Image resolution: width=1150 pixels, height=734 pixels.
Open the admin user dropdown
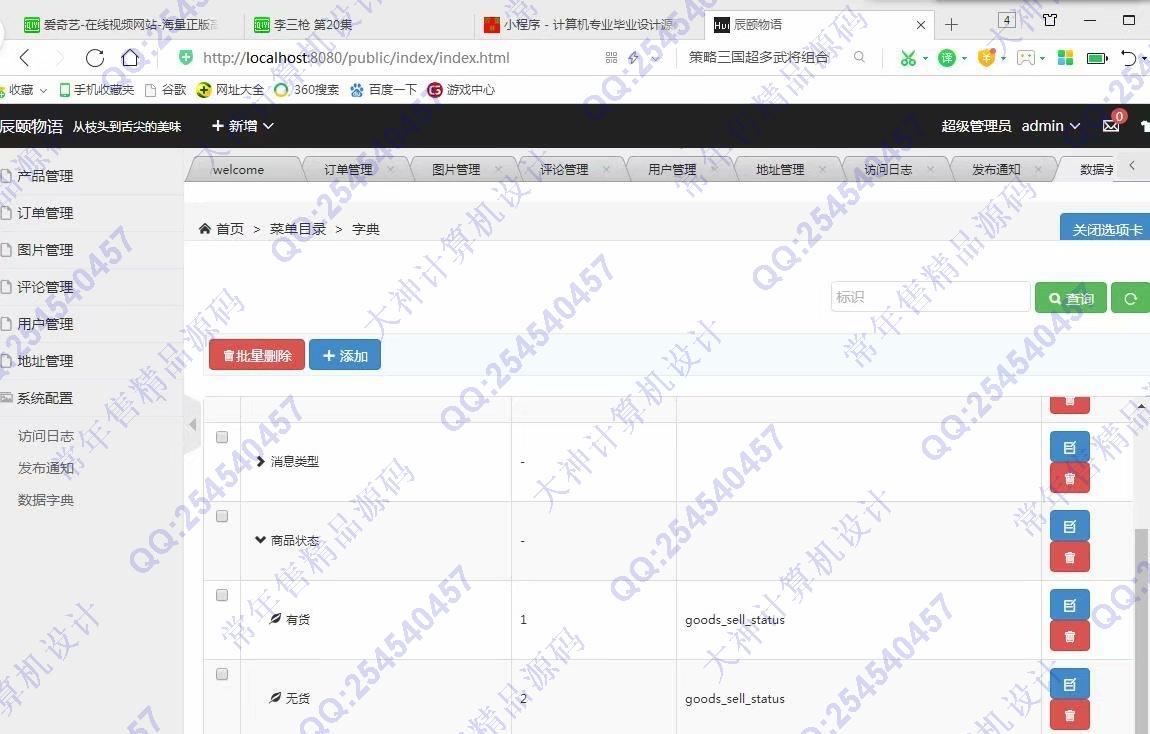pos(1051,126)
